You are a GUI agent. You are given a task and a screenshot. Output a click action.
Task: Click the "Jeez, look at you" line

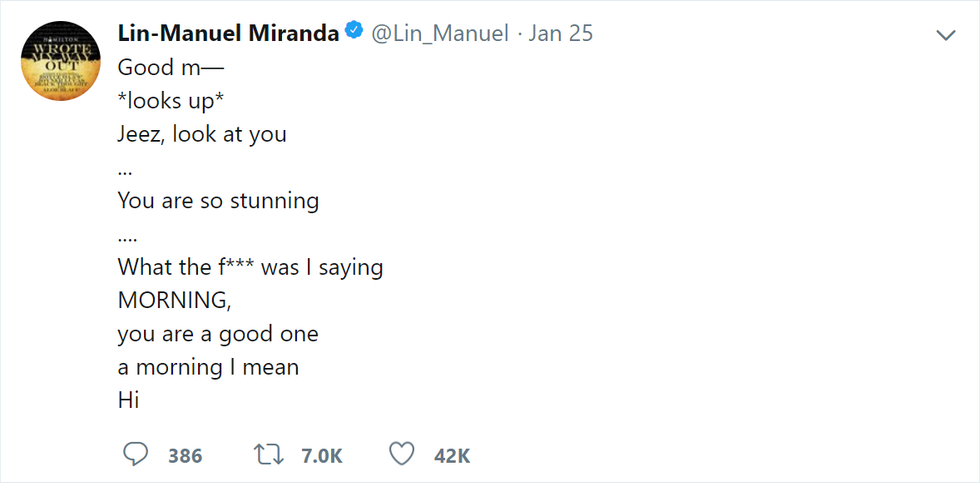coord(202,133)
